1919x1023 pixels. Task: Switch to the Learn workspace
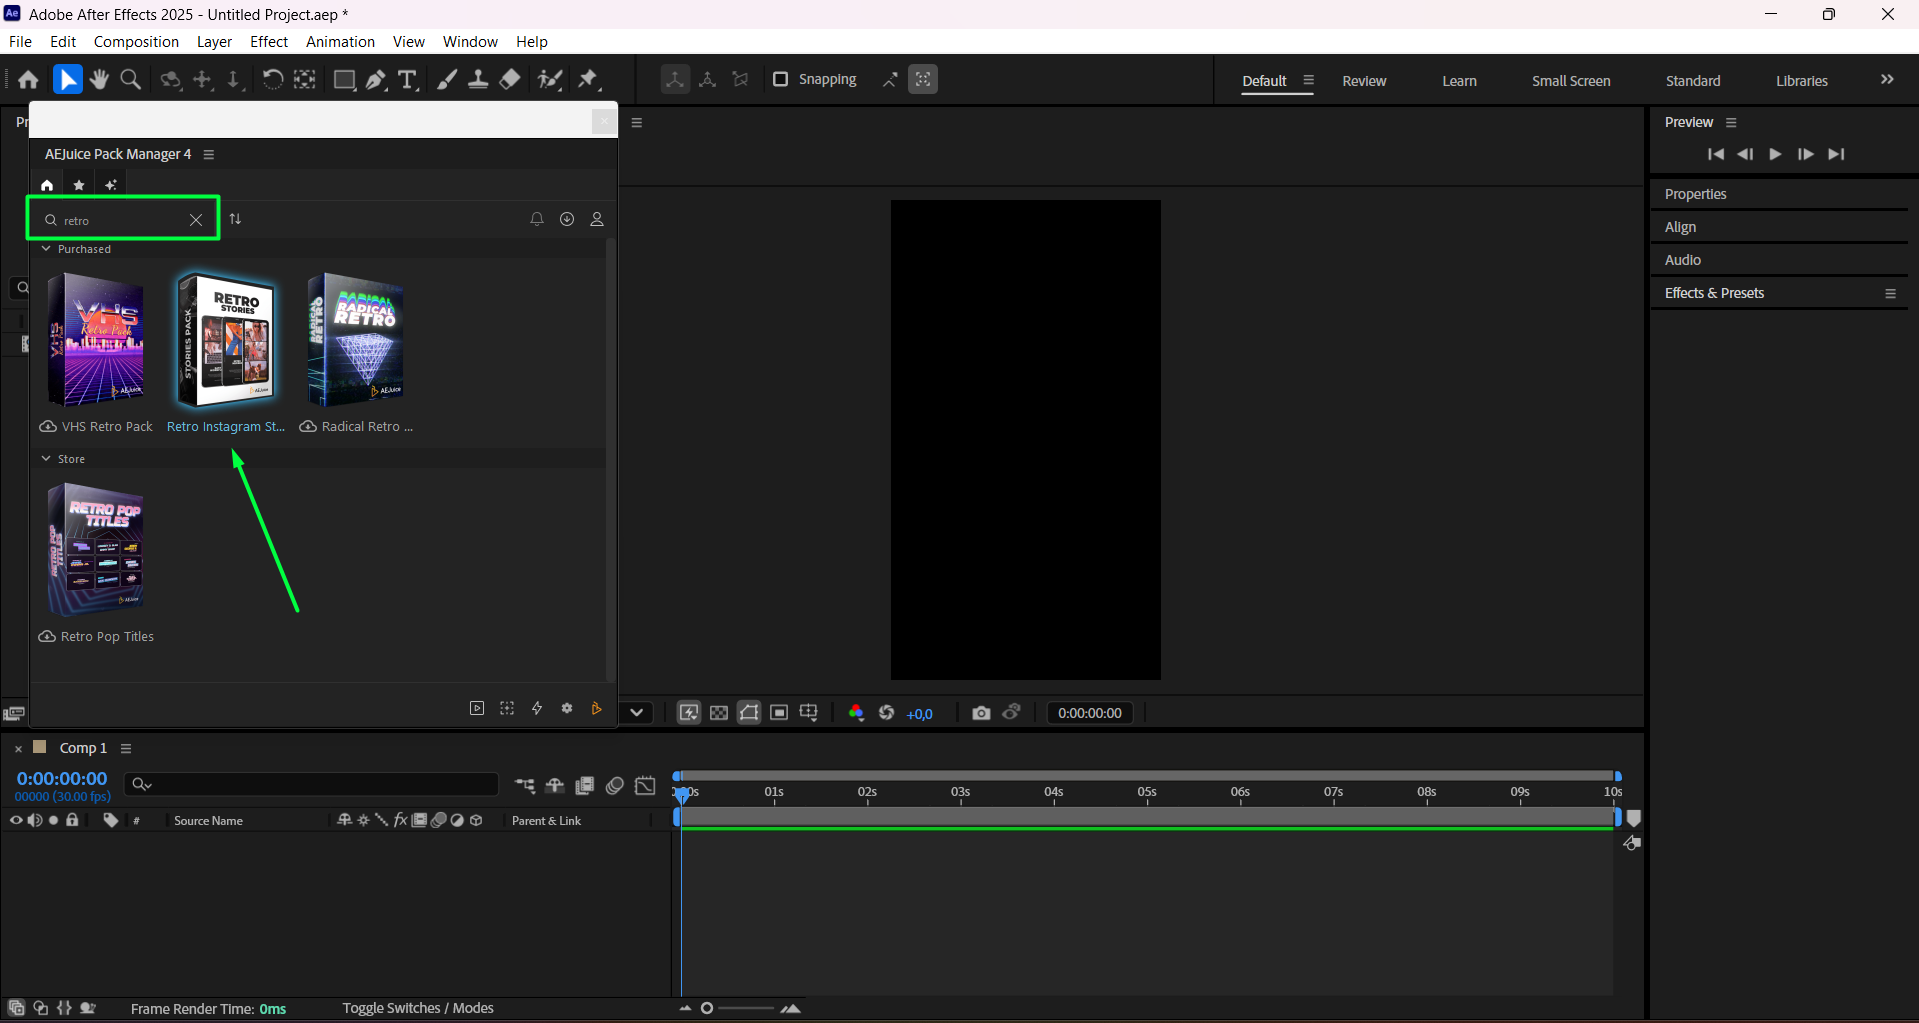click(x=1459, y=81)
